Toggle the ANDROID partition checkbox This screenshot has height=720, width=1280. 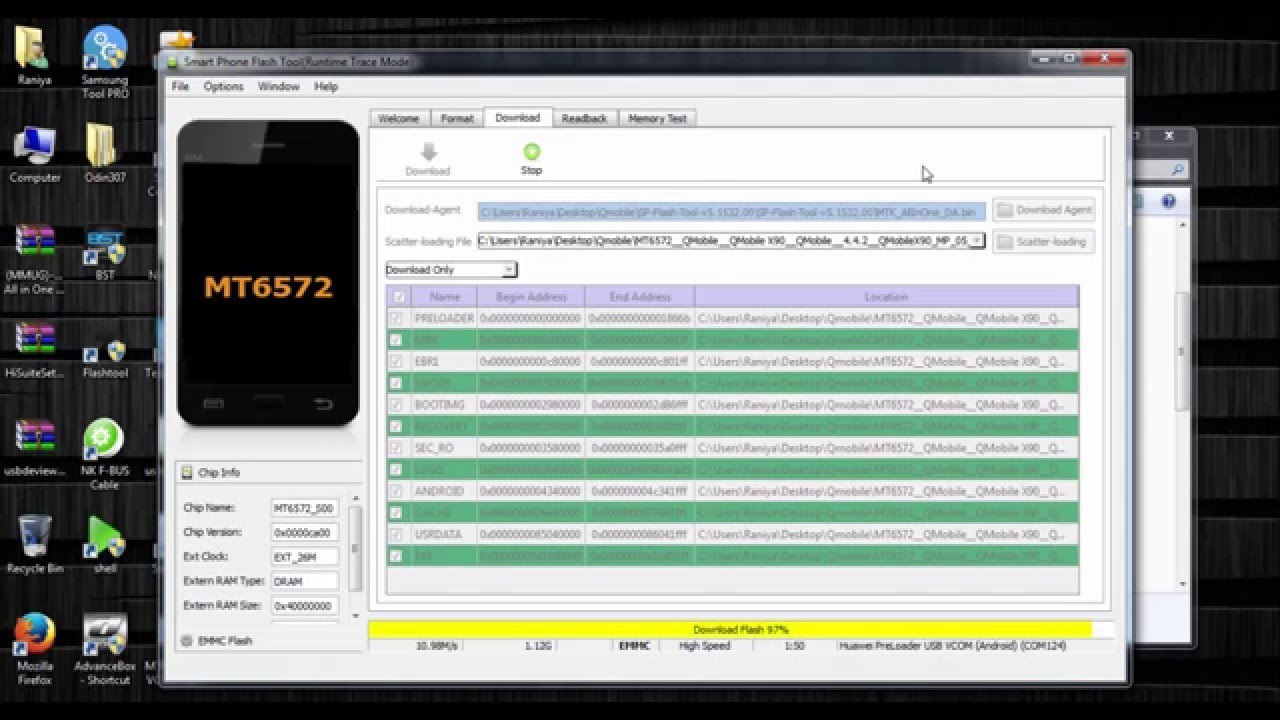pos(396,491)
